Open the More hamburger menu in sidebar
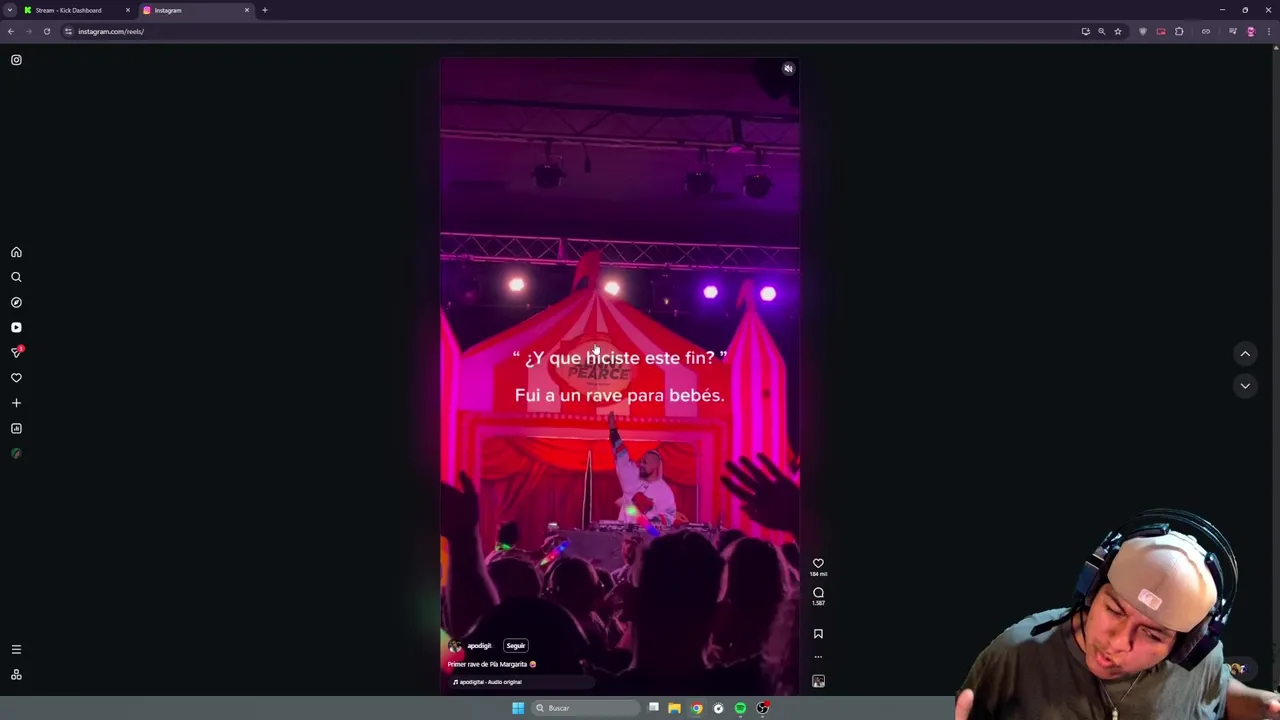The height and width of the screenshot is (720, 1280). click(16, 650)
